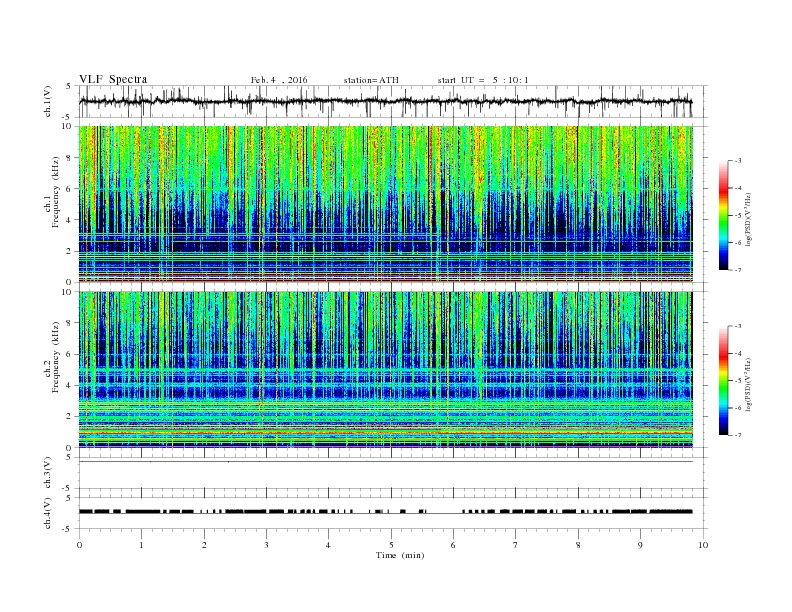Click the "6" tick on time axis

(x=453, y=545)
